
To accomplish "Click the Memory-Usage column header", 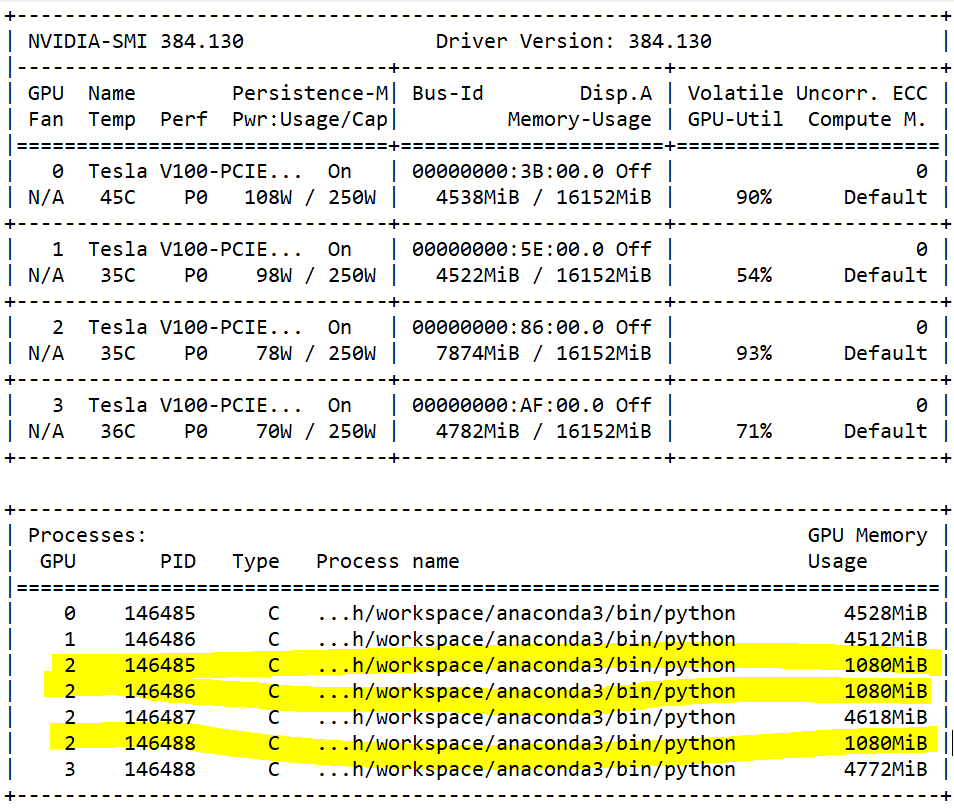I will 579,120.
